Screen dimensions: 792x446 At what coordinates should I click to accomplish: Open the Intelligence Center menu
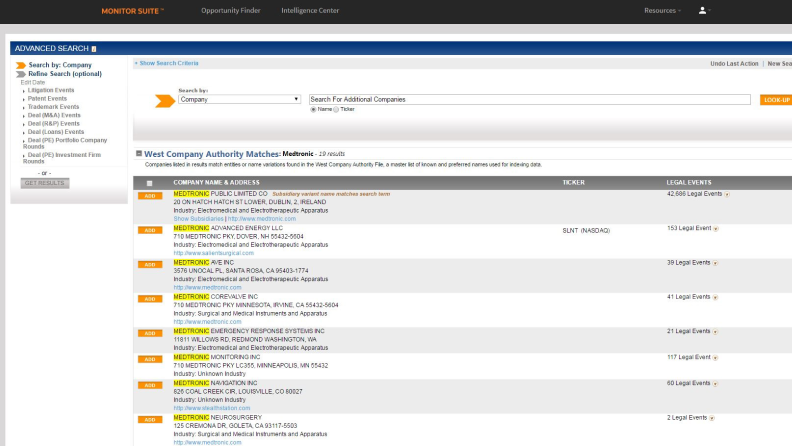click(x=310, y=11)
